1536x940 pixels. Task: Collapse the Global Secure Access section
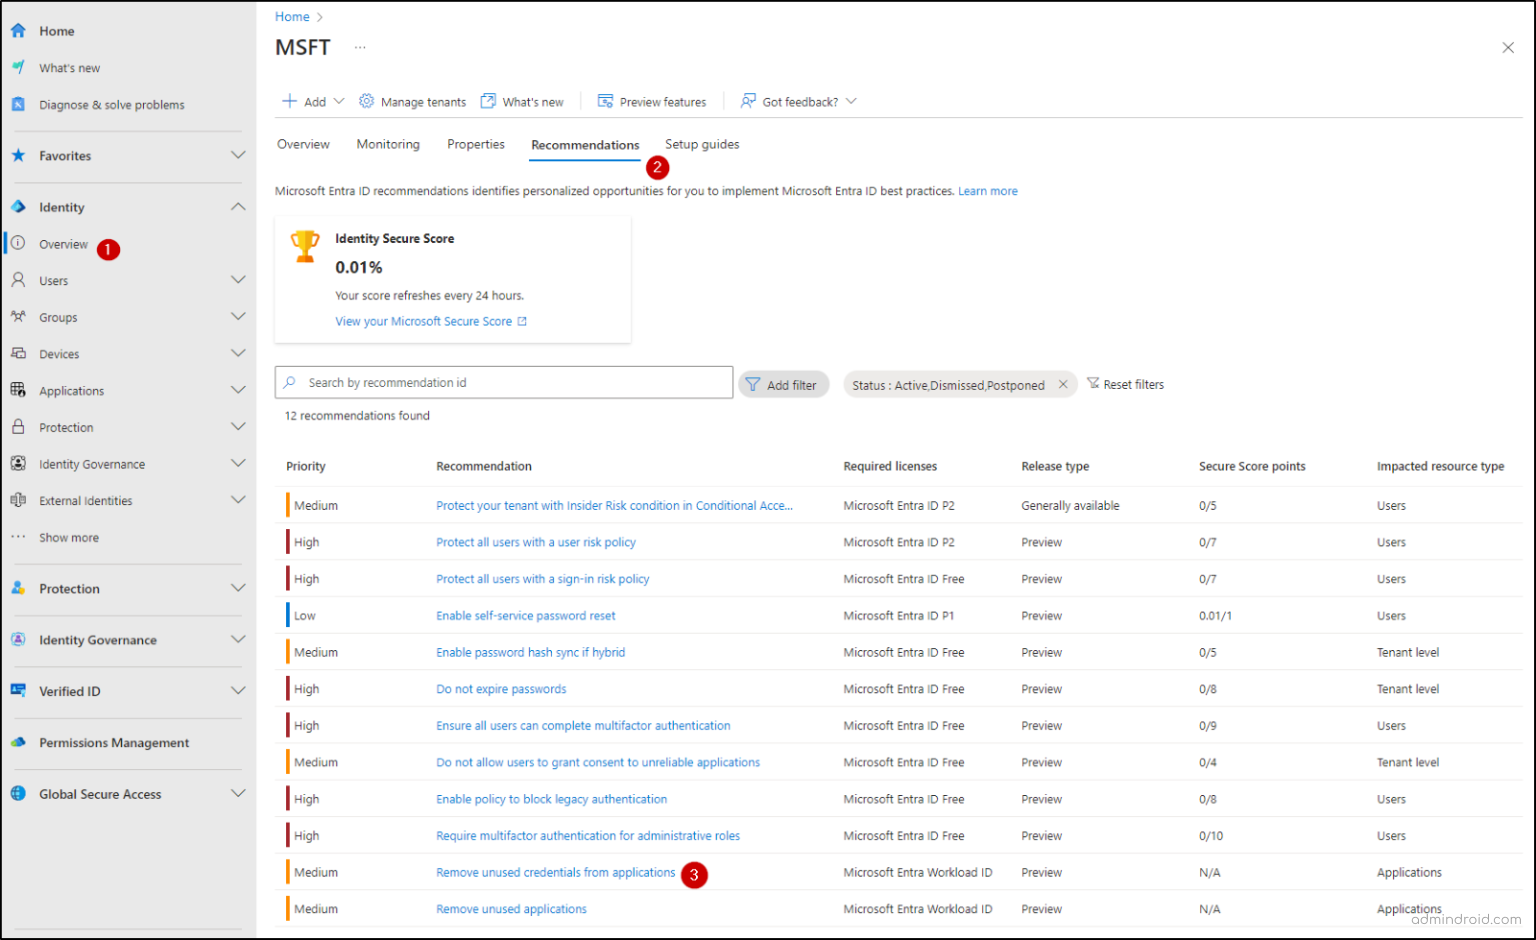pos(238,793)
